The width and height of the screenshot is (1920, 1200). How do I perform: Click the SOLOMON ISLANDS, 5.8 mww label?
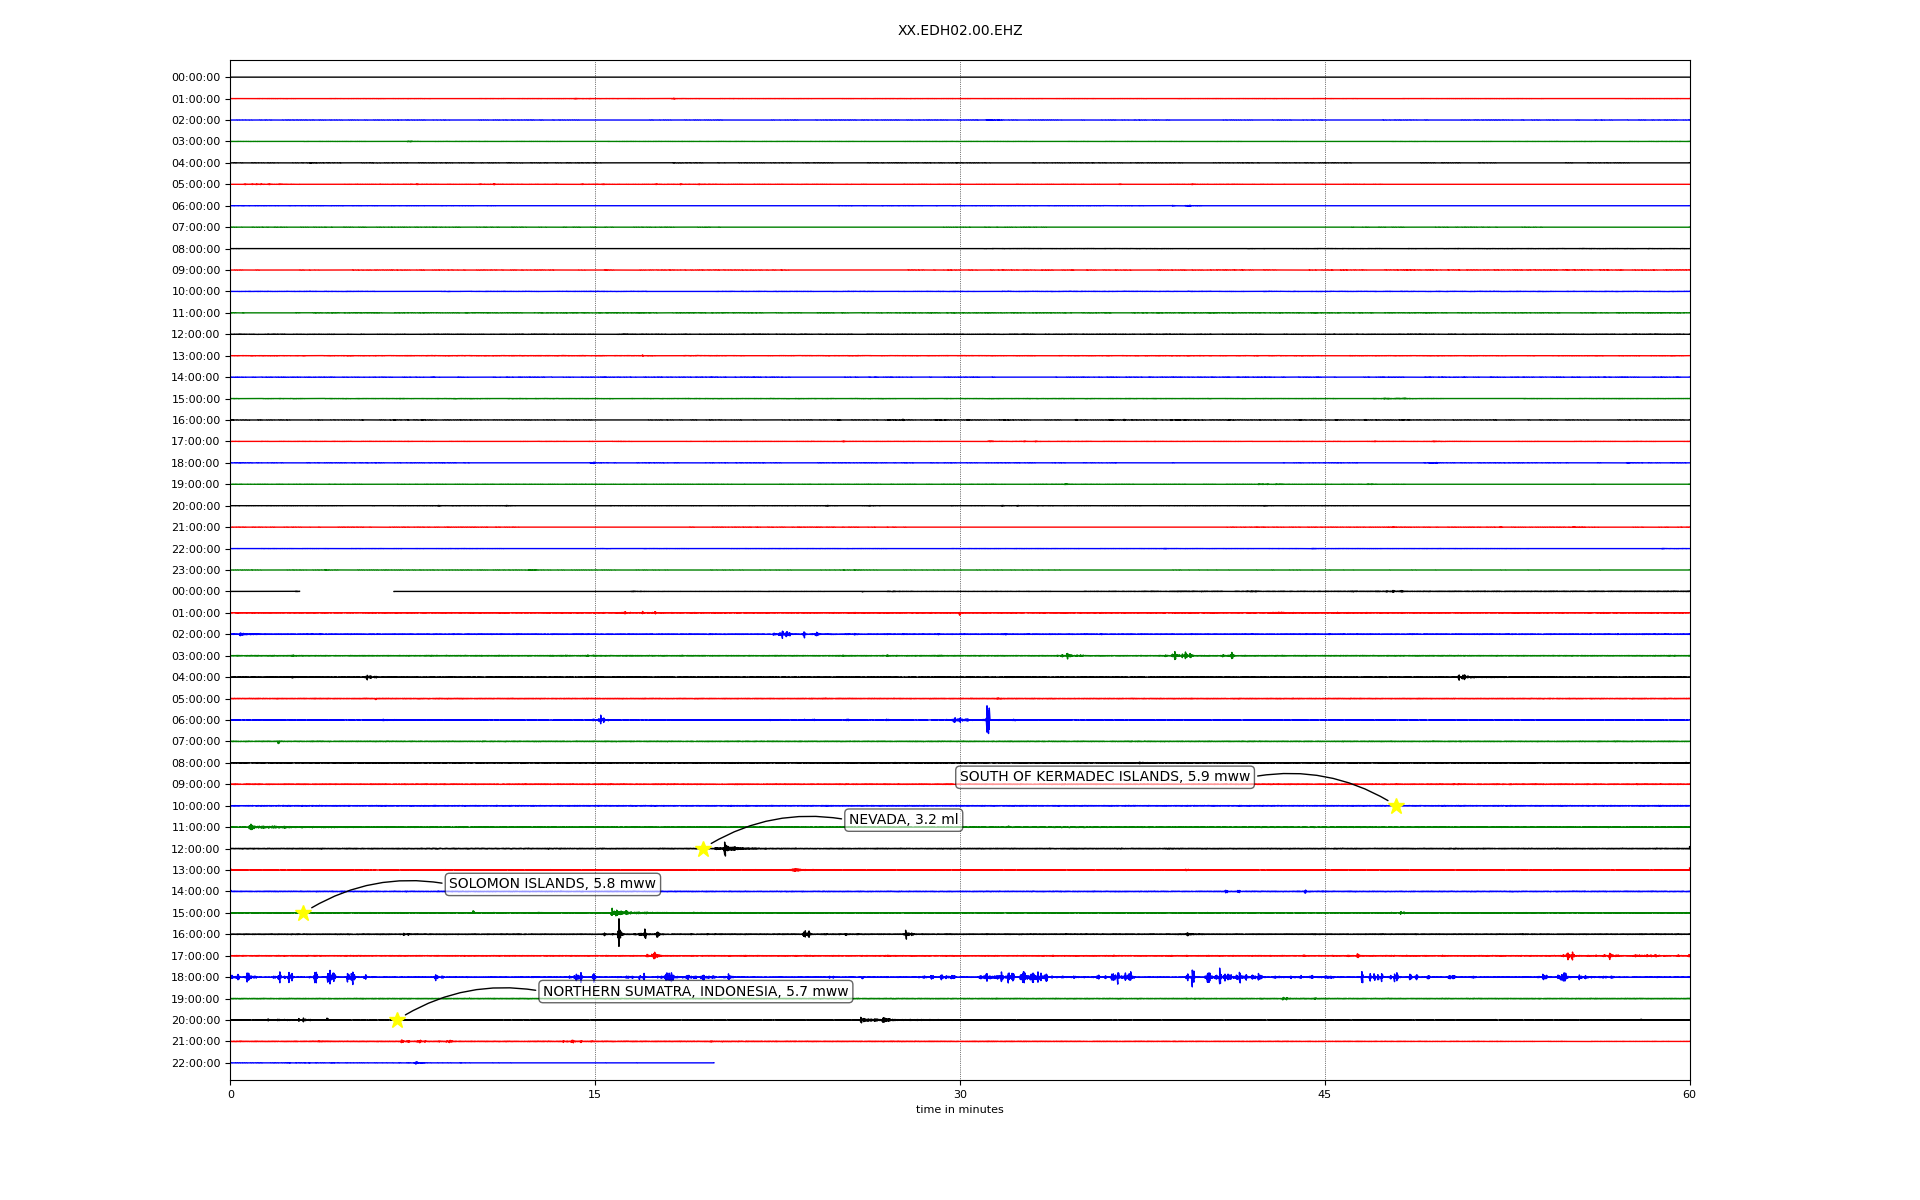click(552, 884)
